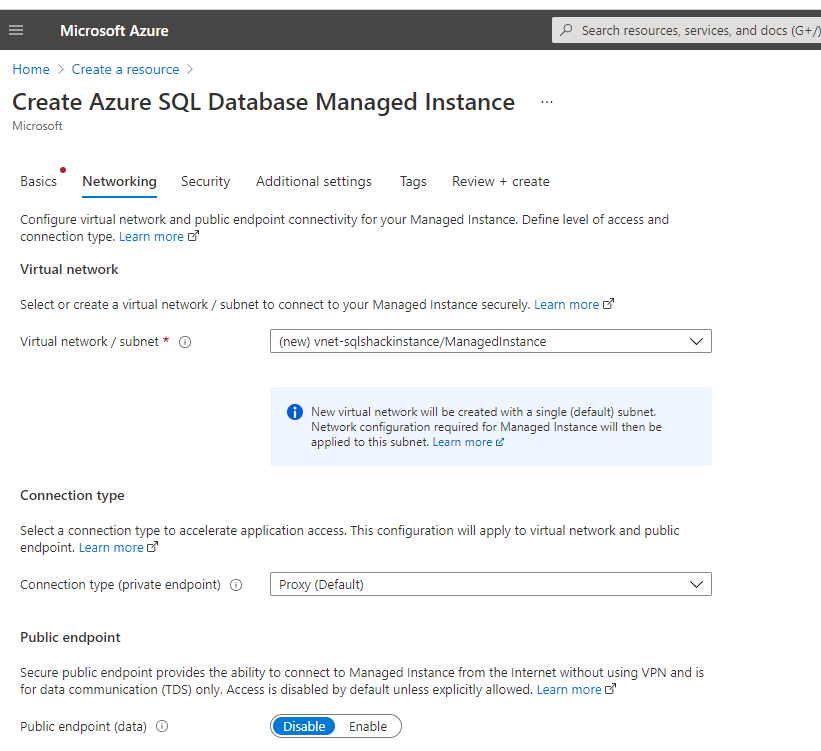Enable public endpoint data access

pos(371,726)
